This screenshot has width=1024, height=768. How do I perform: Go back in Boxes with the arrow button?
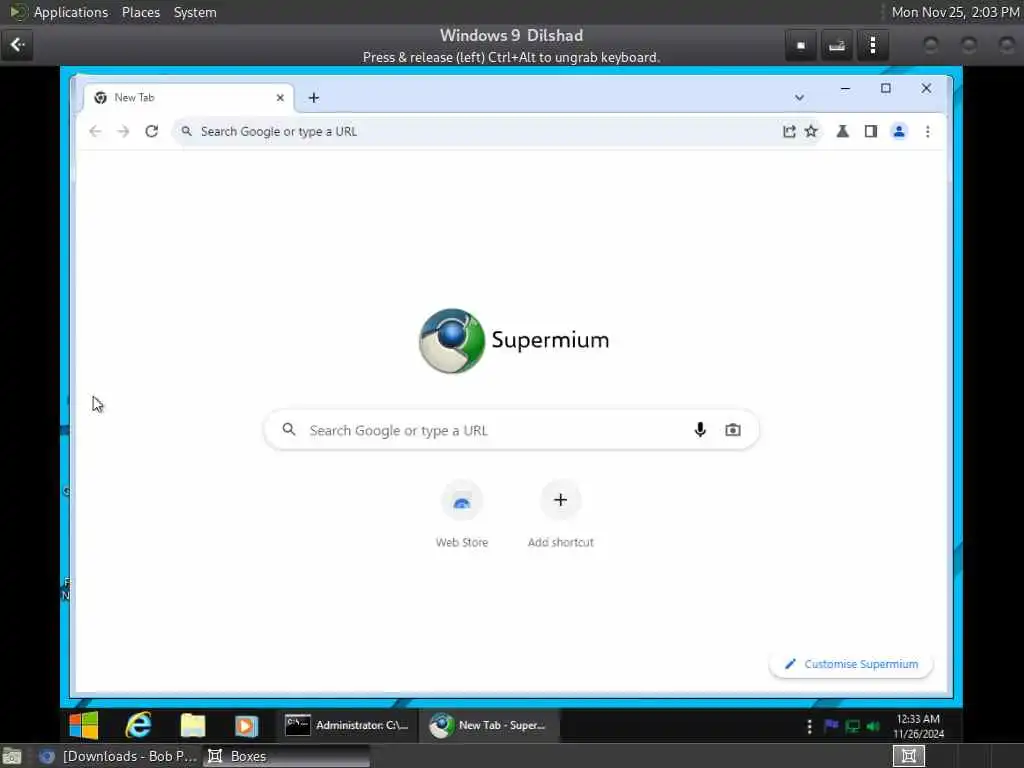point(17,45)
